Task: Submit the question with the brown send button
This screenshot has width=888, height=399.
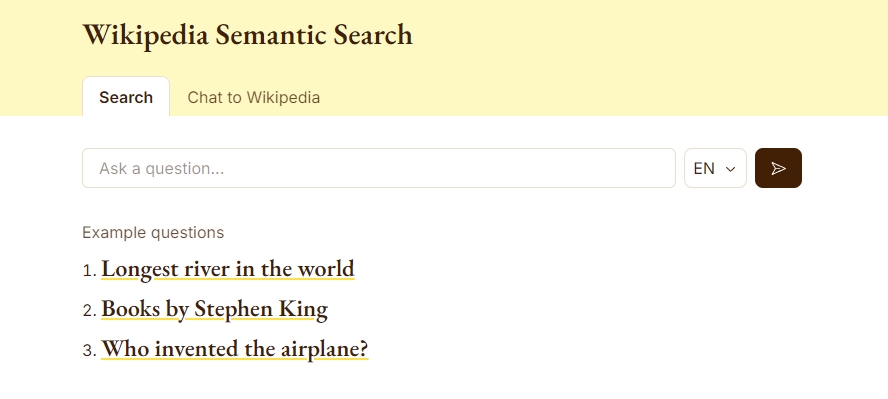Action: [778, 168]
